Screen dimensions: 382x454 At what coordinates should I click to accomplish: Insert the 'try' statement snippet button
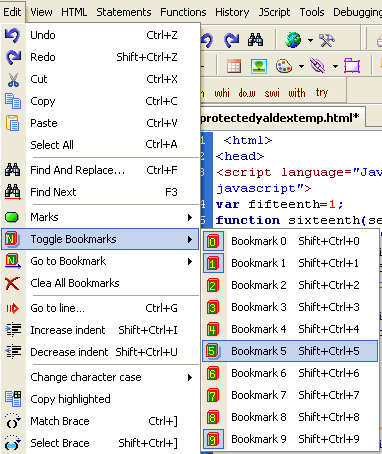click(x=322, y=92)
